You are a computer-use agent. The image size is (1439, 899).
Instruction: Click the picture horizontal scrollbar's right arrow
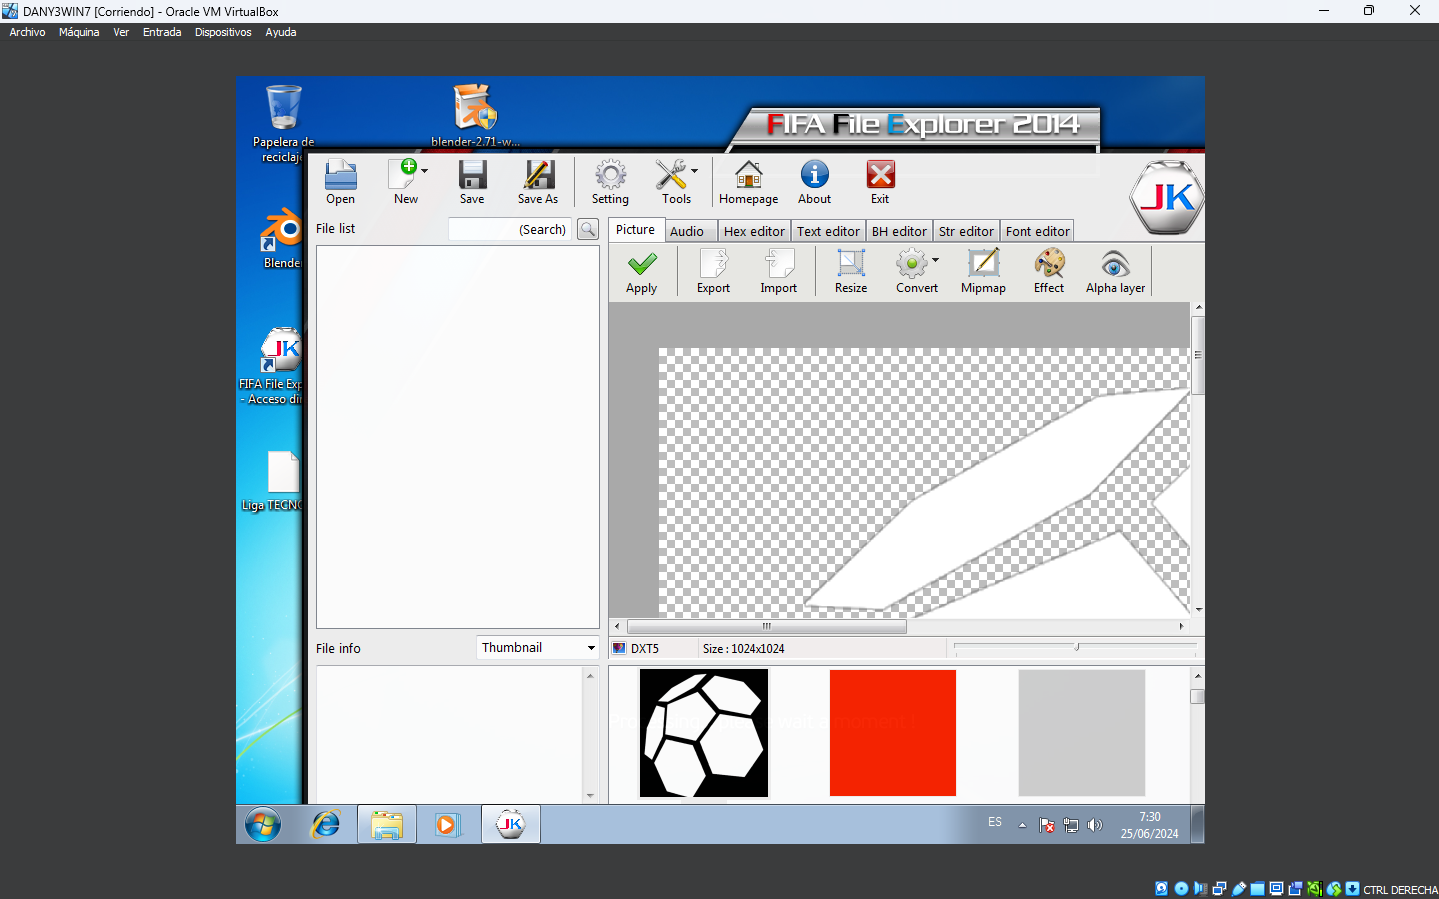tap(1181, 627)
